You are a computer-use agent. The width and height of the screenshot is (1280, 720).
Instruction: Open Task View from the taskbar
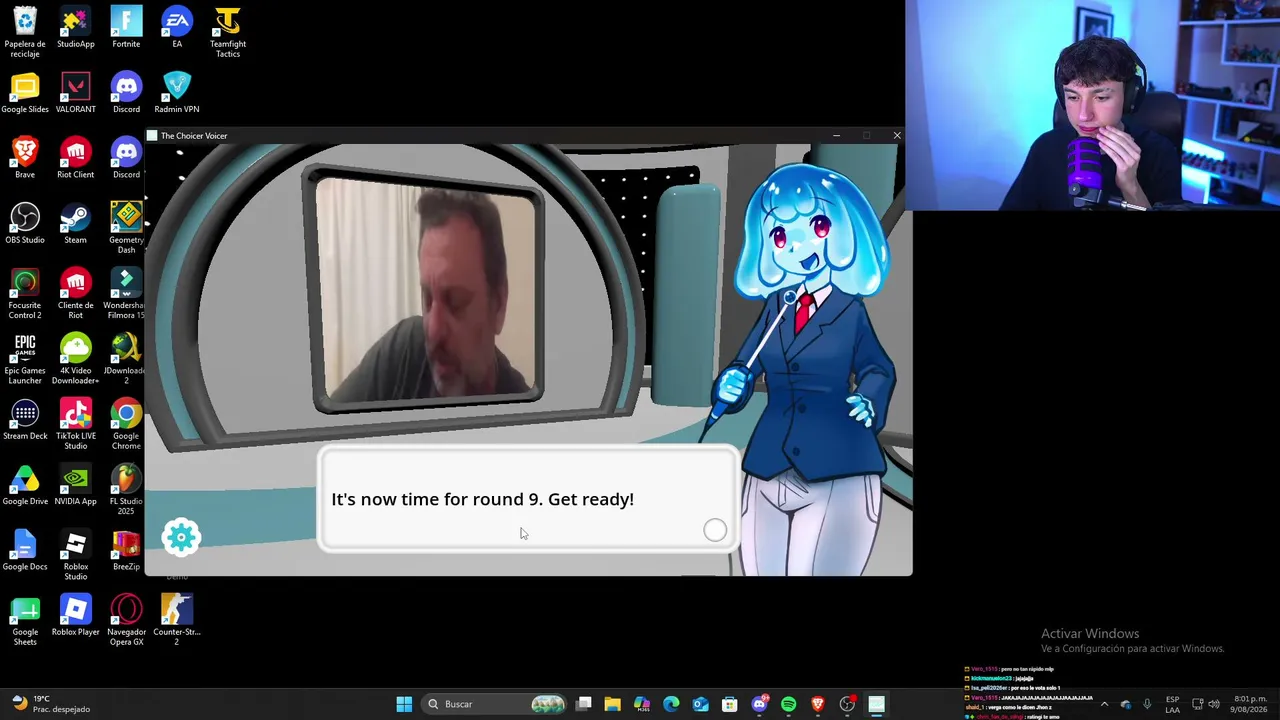click(x=584, y=704)
